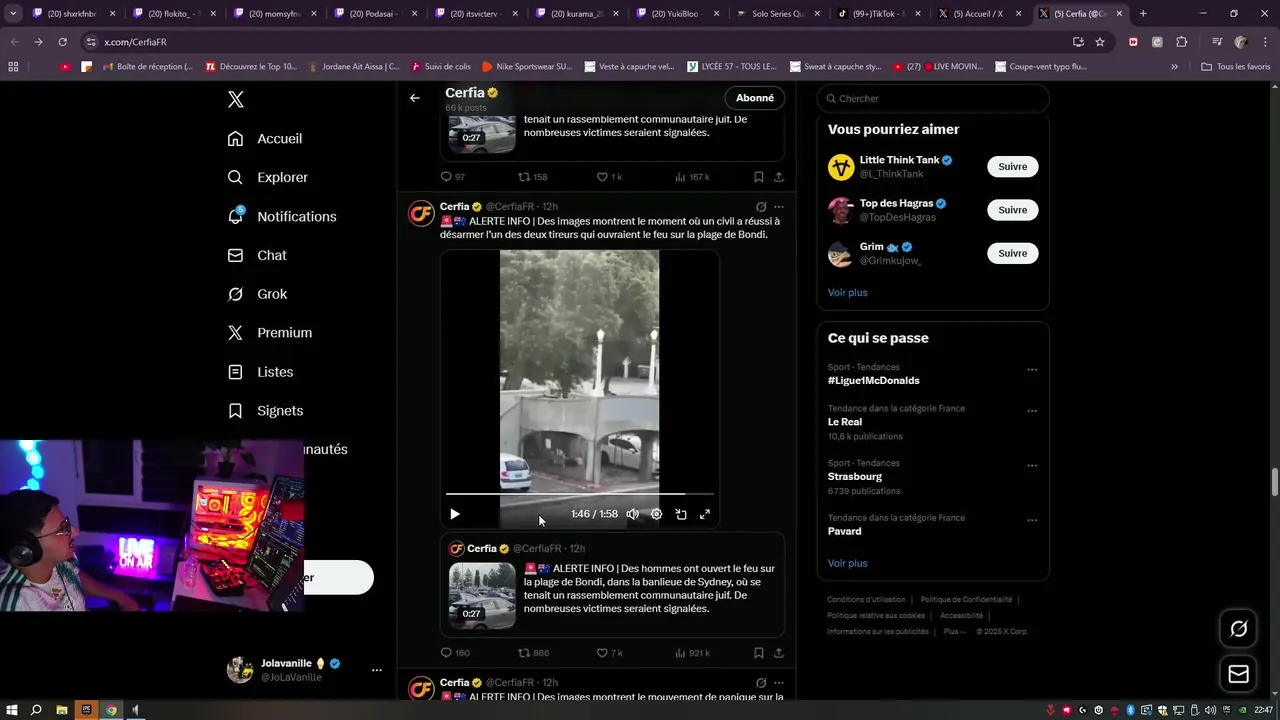Switch to the Solo Series browser tab

click(x=779, y=14)
